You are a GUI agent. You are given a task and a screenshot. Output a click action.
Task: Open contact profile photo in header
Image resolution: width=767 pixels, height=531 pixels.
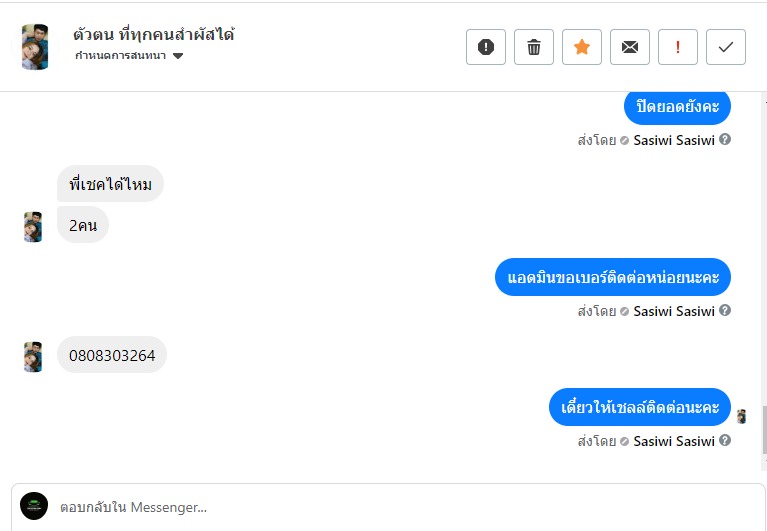[35, 47]
